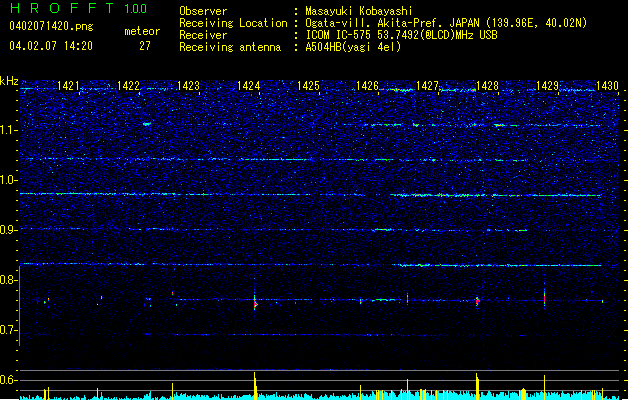Select the Ogata-vill. Akita-Pref. JAPAN location text

pos(446,23)
